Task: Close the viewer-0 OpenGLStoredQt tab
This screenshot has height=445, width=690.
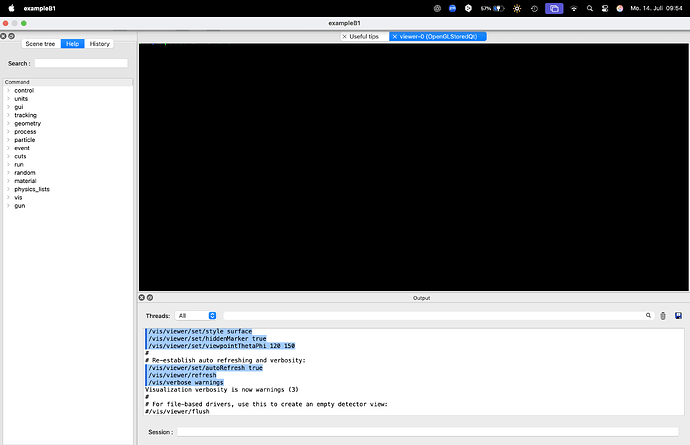Action: tap(395, 37)
